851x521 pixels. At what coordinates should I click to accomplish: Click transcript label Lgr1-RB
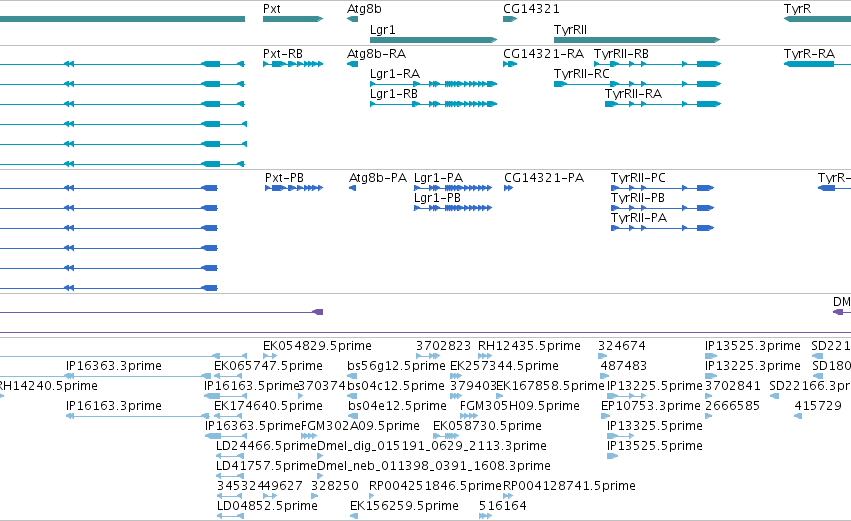tap(393, 94)
